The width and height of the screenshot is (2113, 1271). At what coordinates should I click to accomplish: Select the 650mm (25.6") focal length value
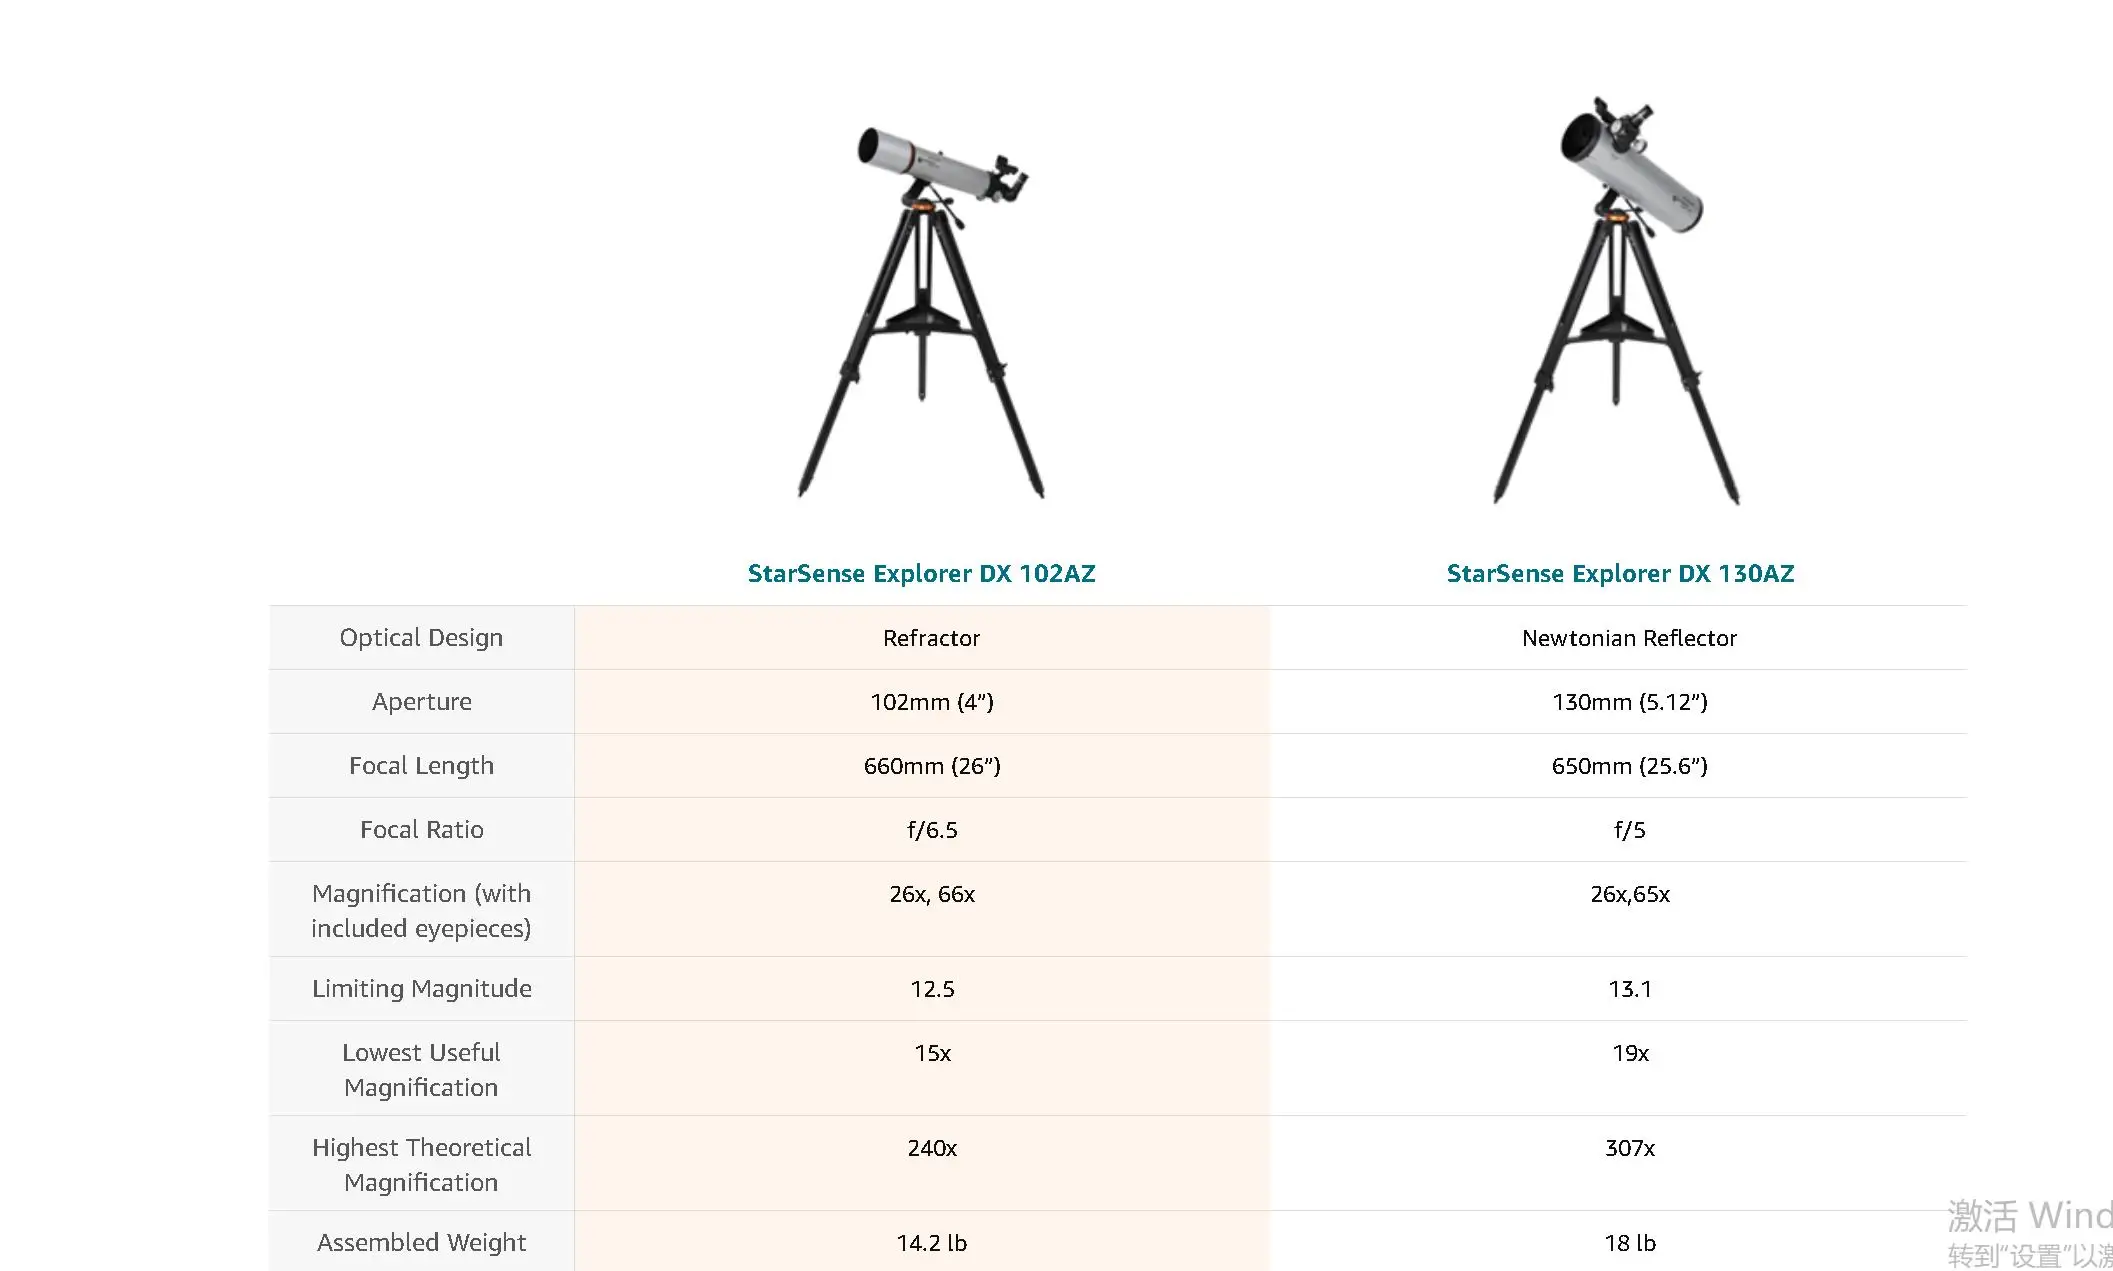click(1629, 766)
